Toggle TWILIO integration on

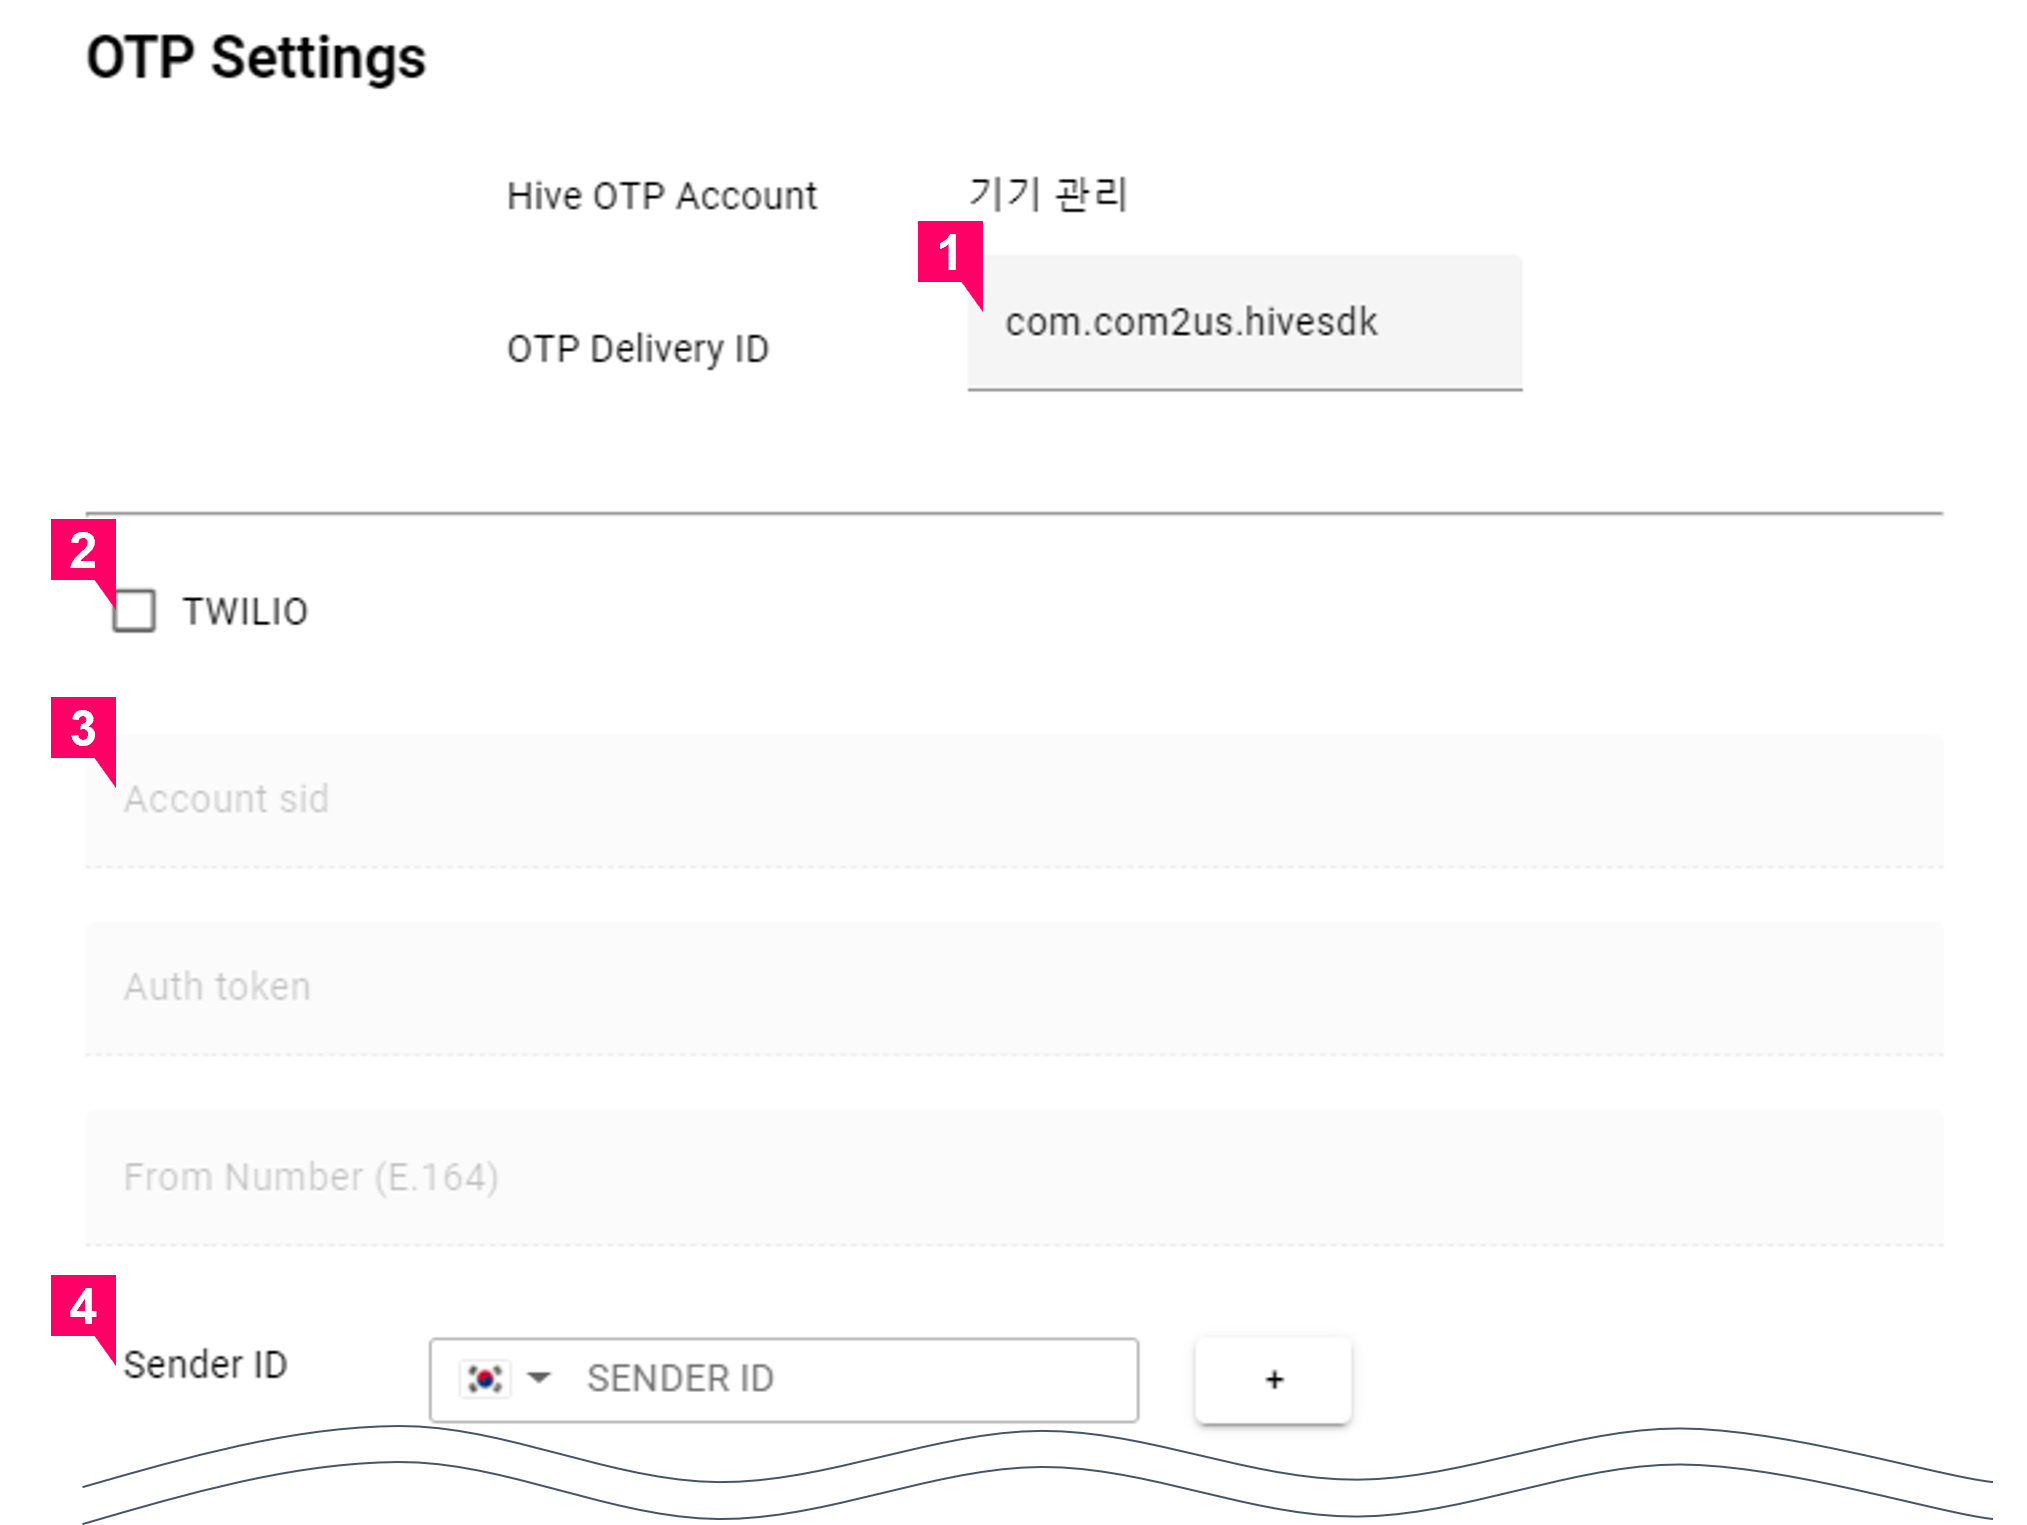coord(134,611)
